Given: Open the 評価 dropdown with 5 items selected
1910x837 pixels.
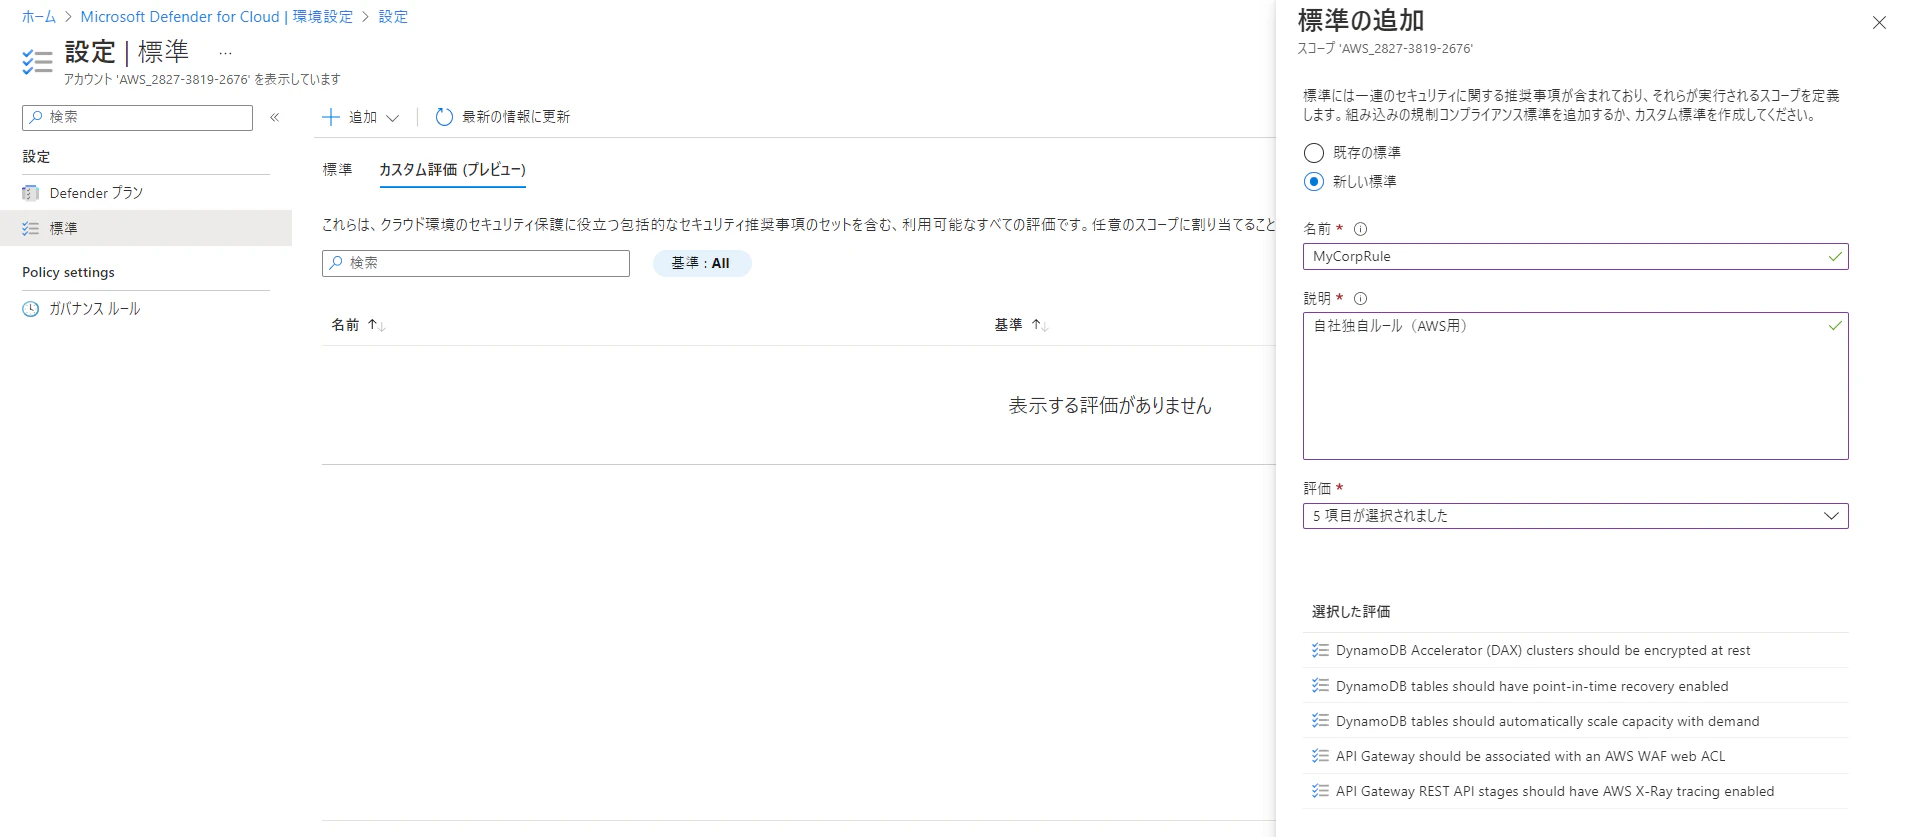Looking at the screenshot, I should pos(1575,516).
